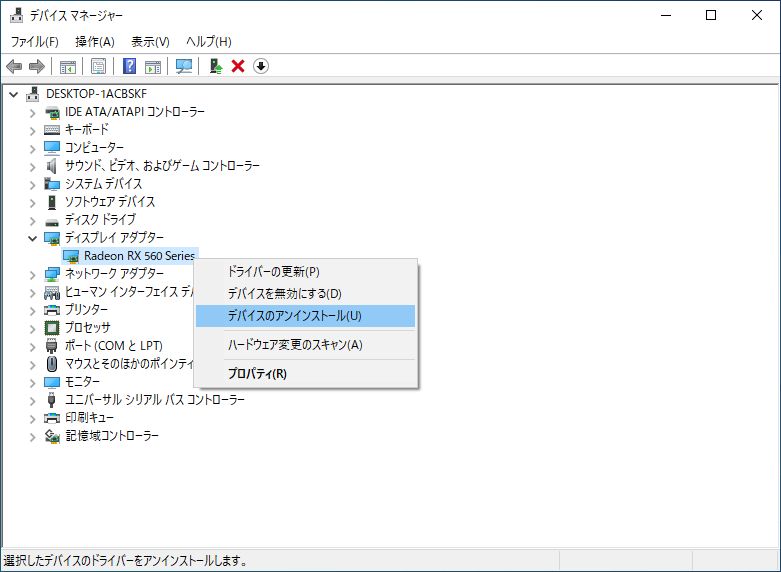Click the Forward arrow toolbar icon
Viewport: 781px width, 572px height.
coord(37,66)
